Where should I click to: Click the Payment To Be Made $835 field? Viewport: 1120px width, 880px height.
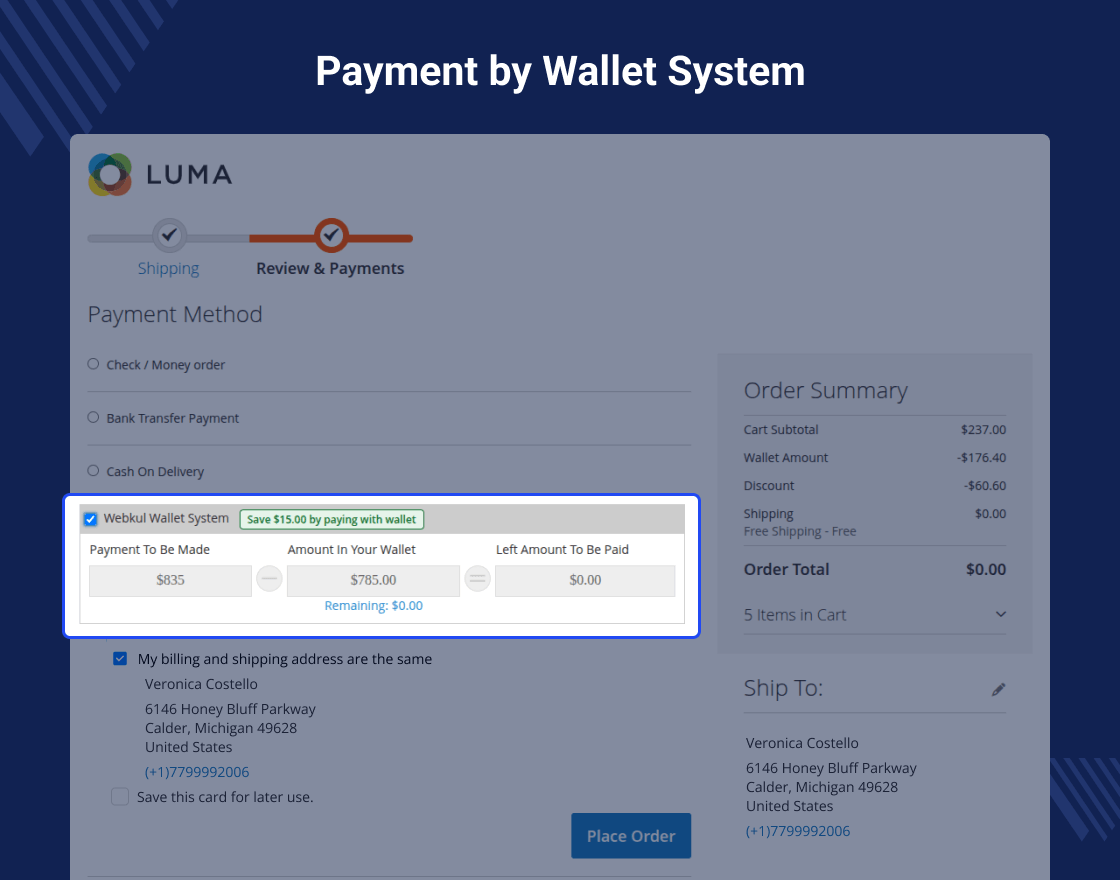pyautogui.click(x=170, y=581)
